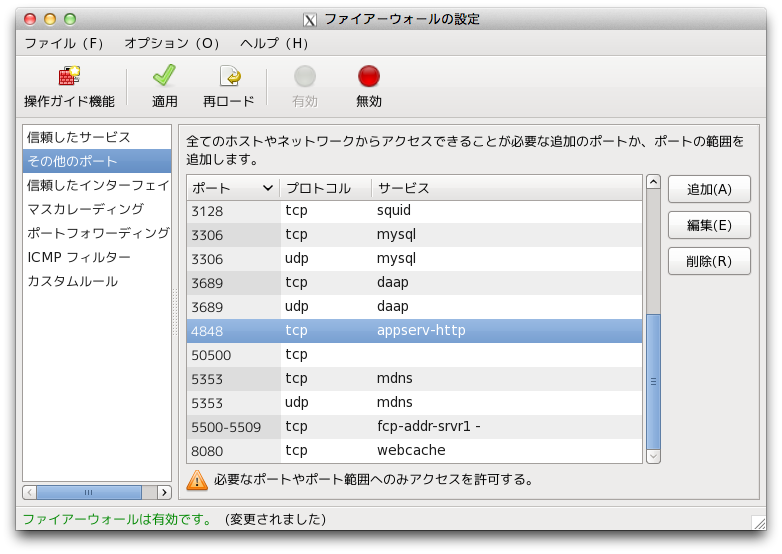Image resolution: width=782 pixels, height=554 pixels.
Task: Click the window resize grip corner
Action: 758,521
